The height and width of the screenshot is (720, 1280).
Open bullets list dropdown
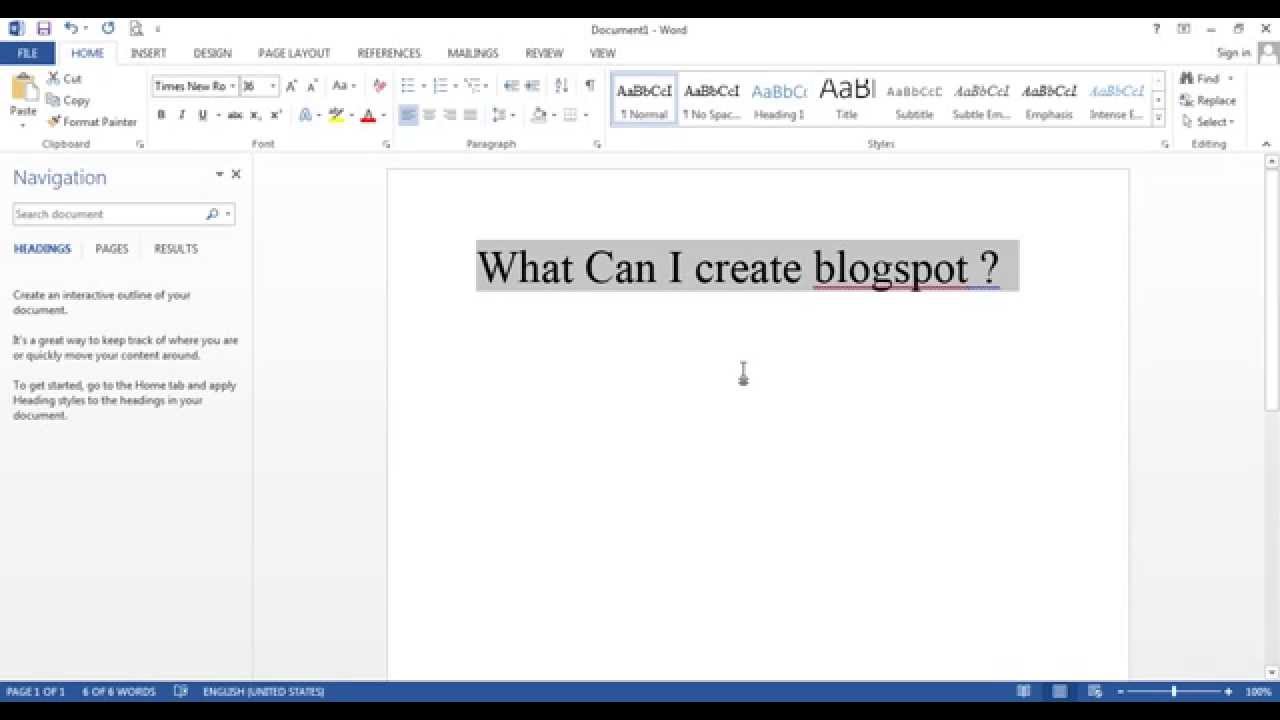(x=424, y=86)
